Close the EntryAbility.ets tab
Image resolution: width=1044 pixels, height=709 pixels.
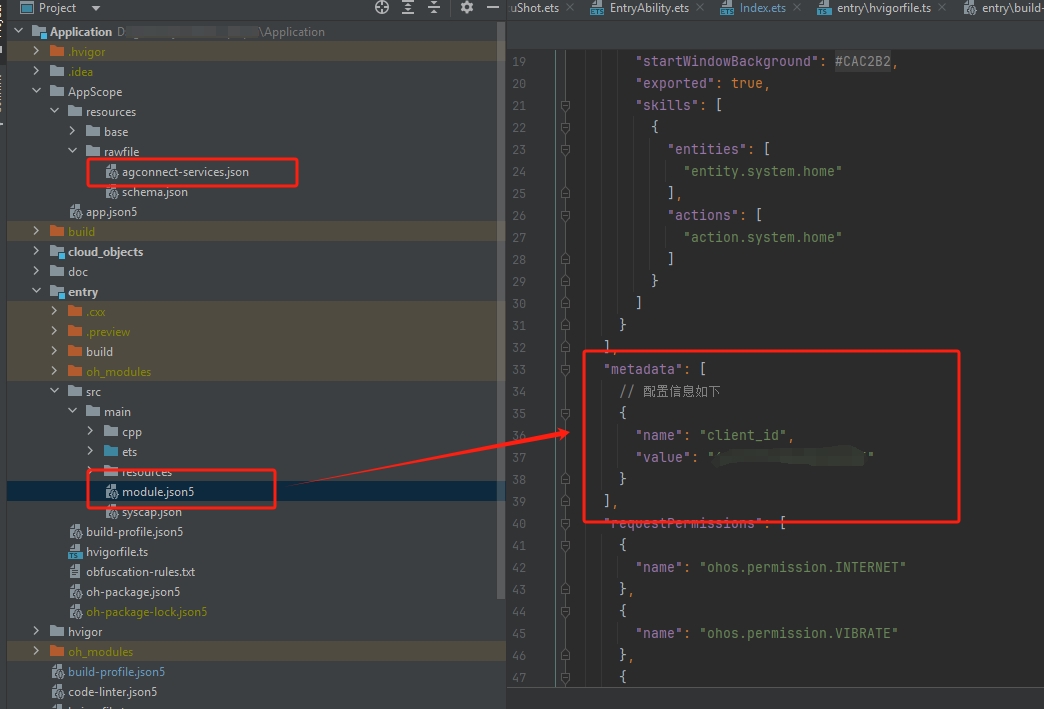coord(700,7)
